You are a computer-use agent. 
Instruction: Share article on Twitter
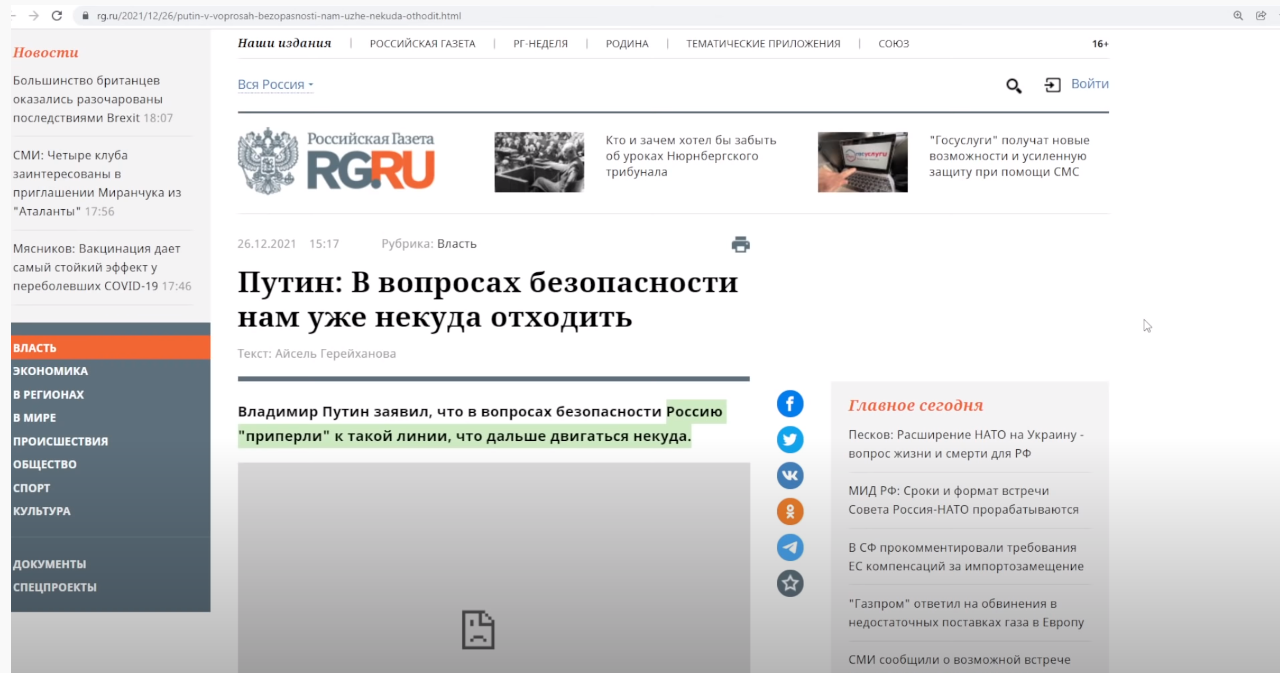pyautogui.click(x=790, y=440)
